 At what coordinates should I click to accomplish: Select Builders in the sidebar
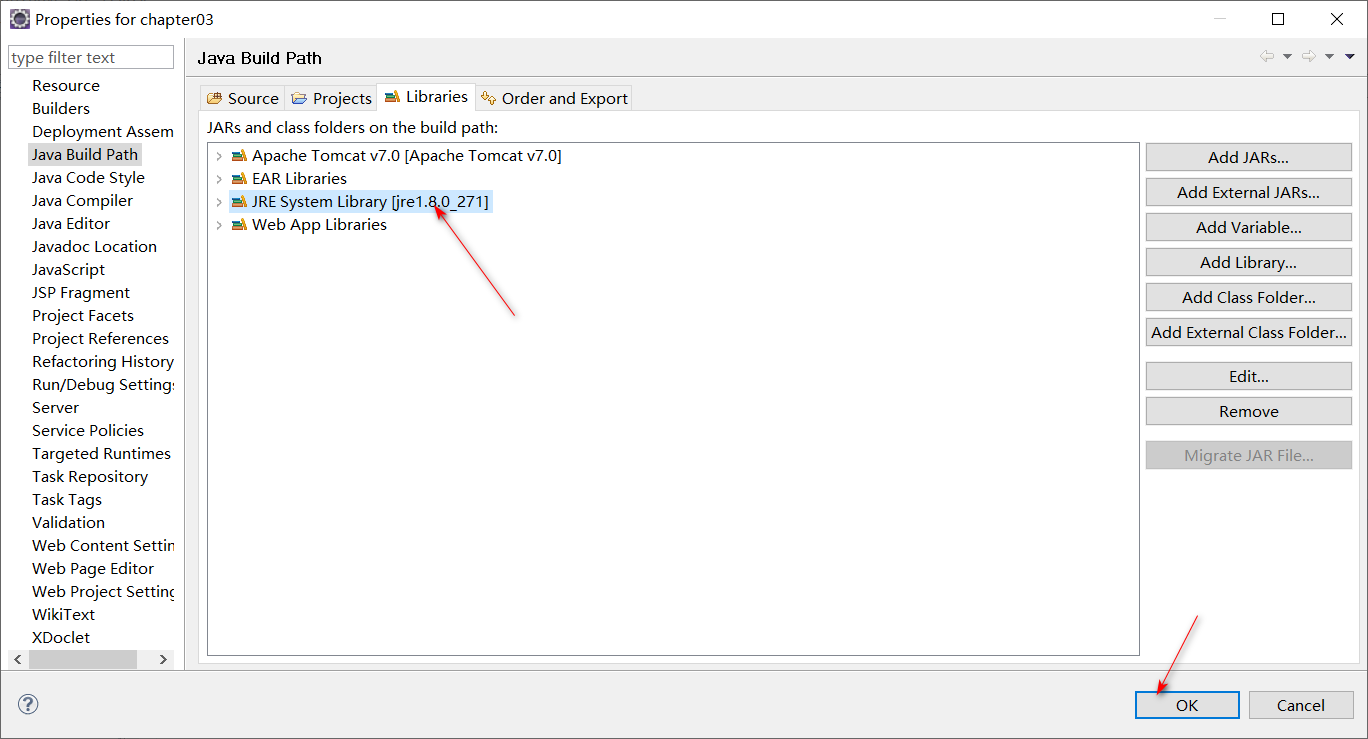pos(61,109)
